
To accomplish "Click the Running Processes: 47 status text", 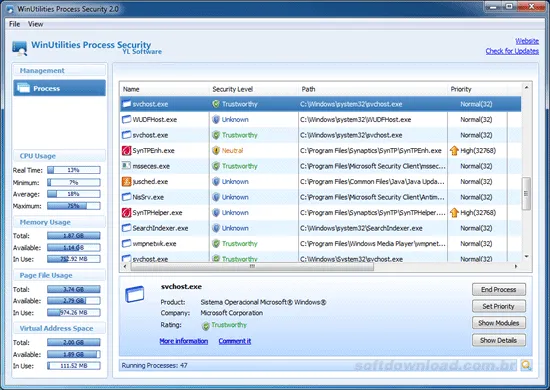I will (154, 365).
